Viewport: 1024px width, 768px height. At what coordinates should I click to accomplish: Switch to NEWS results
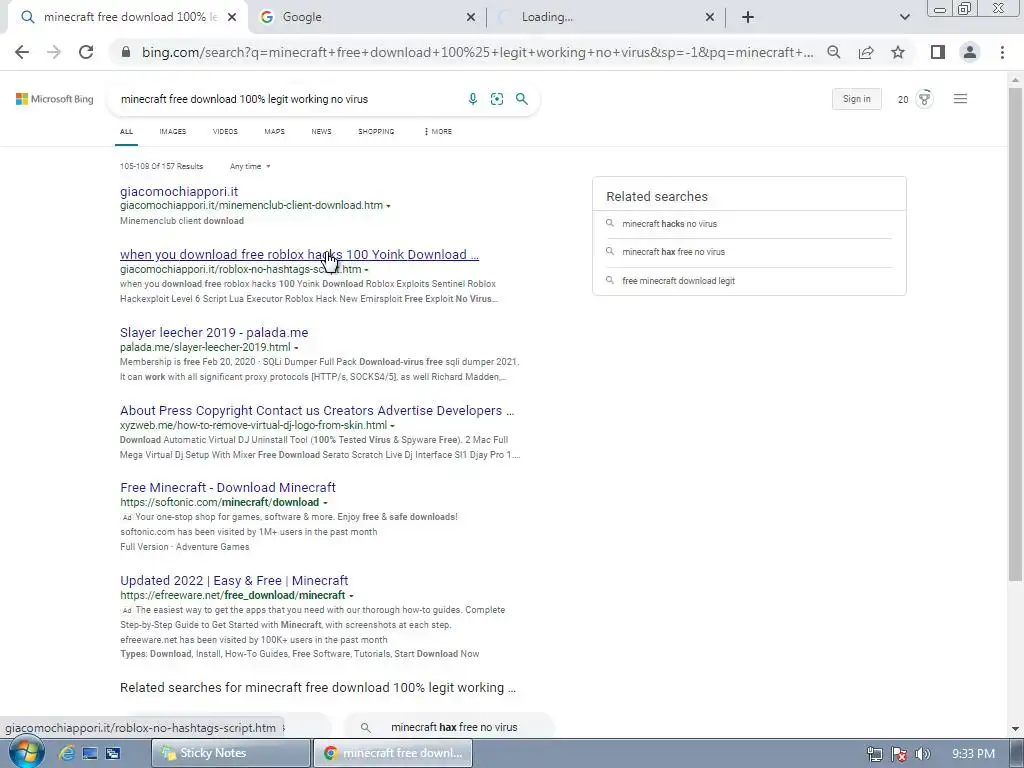tap(321, 131)
